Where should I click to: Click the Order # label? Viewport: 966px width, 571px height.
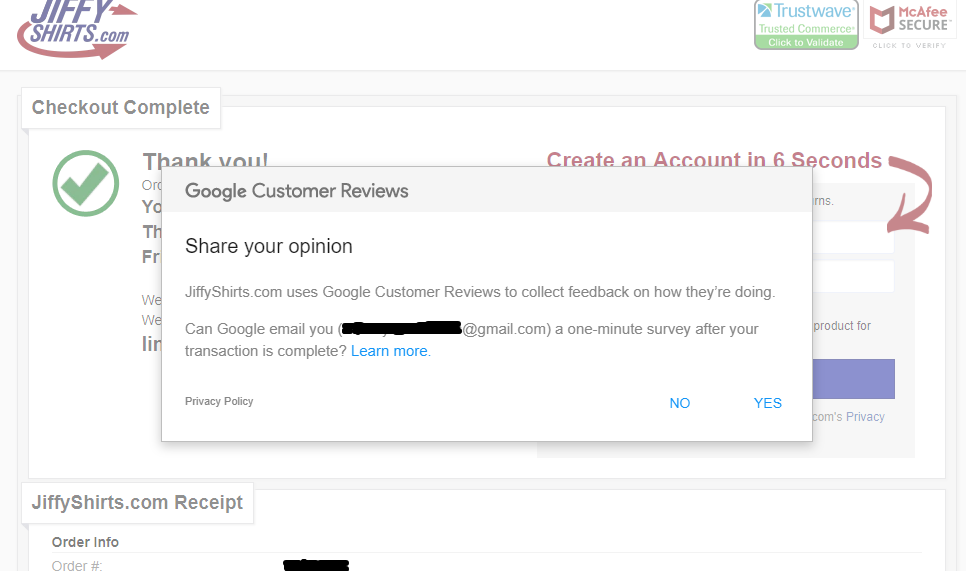[x=77, y=565]
